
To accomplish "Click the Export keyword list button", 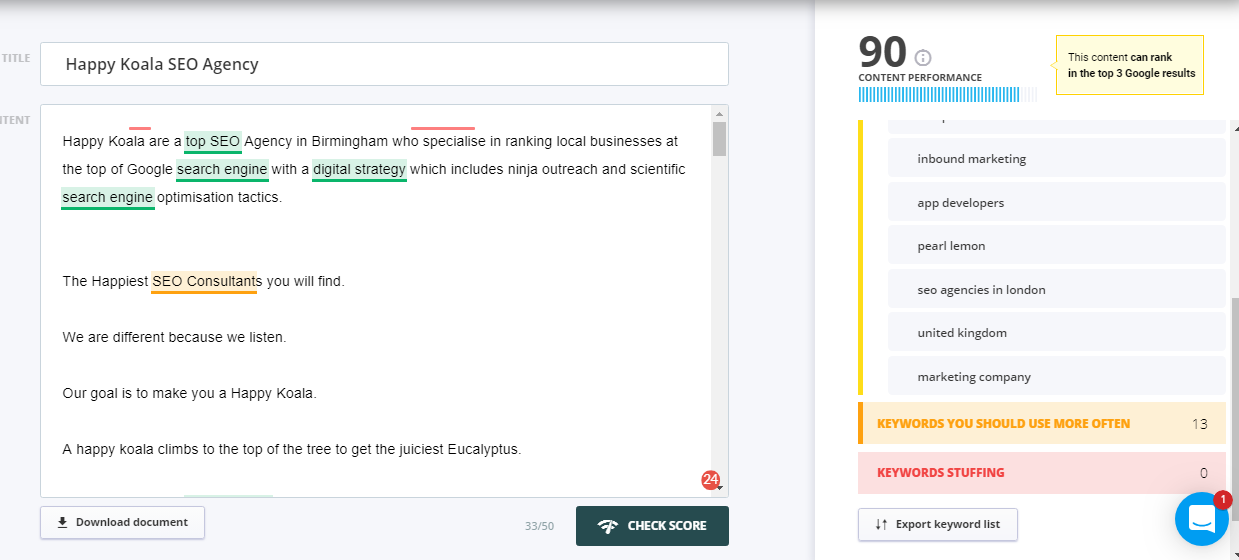I will pyautogui.click(x=937, y=524).
